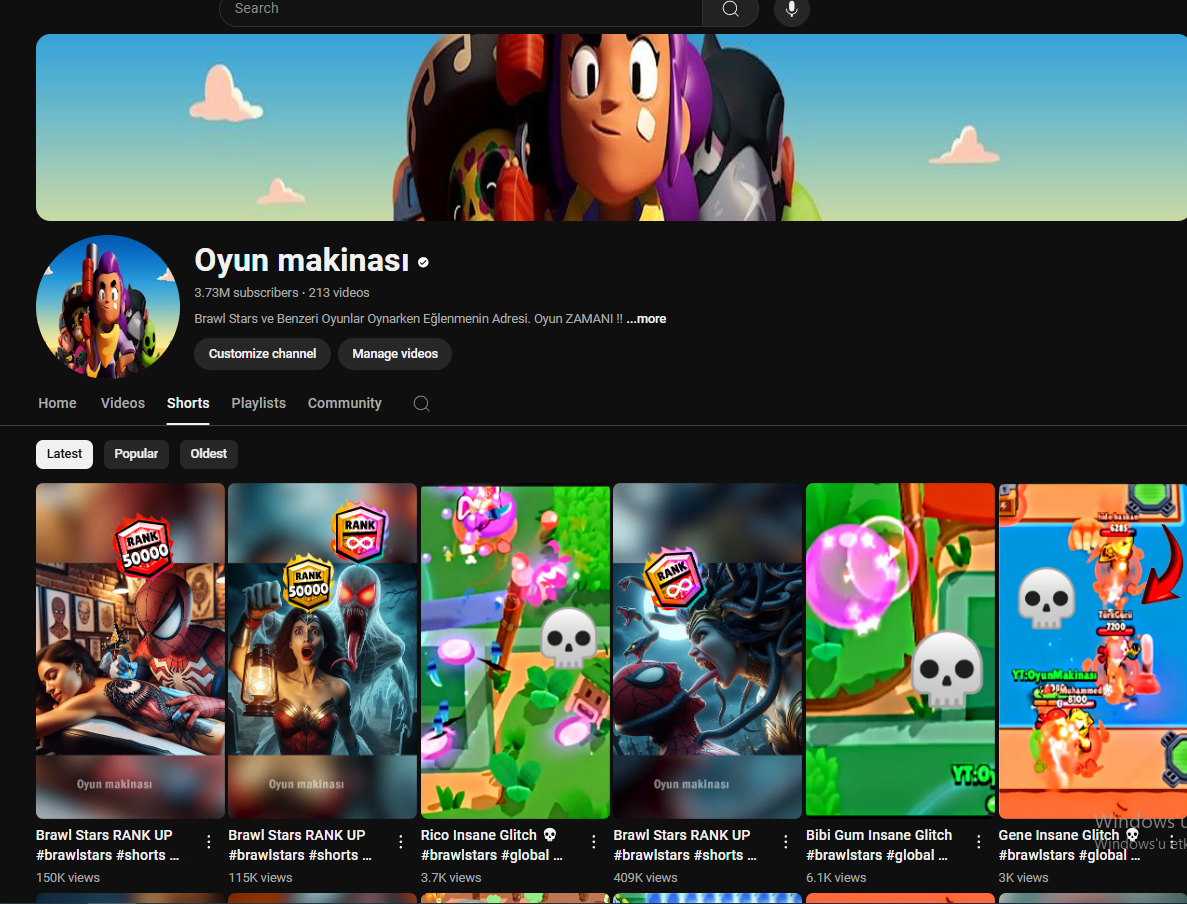Open options menu for 409K views short
Screen dimensions: 1187x904
point(786,841)
